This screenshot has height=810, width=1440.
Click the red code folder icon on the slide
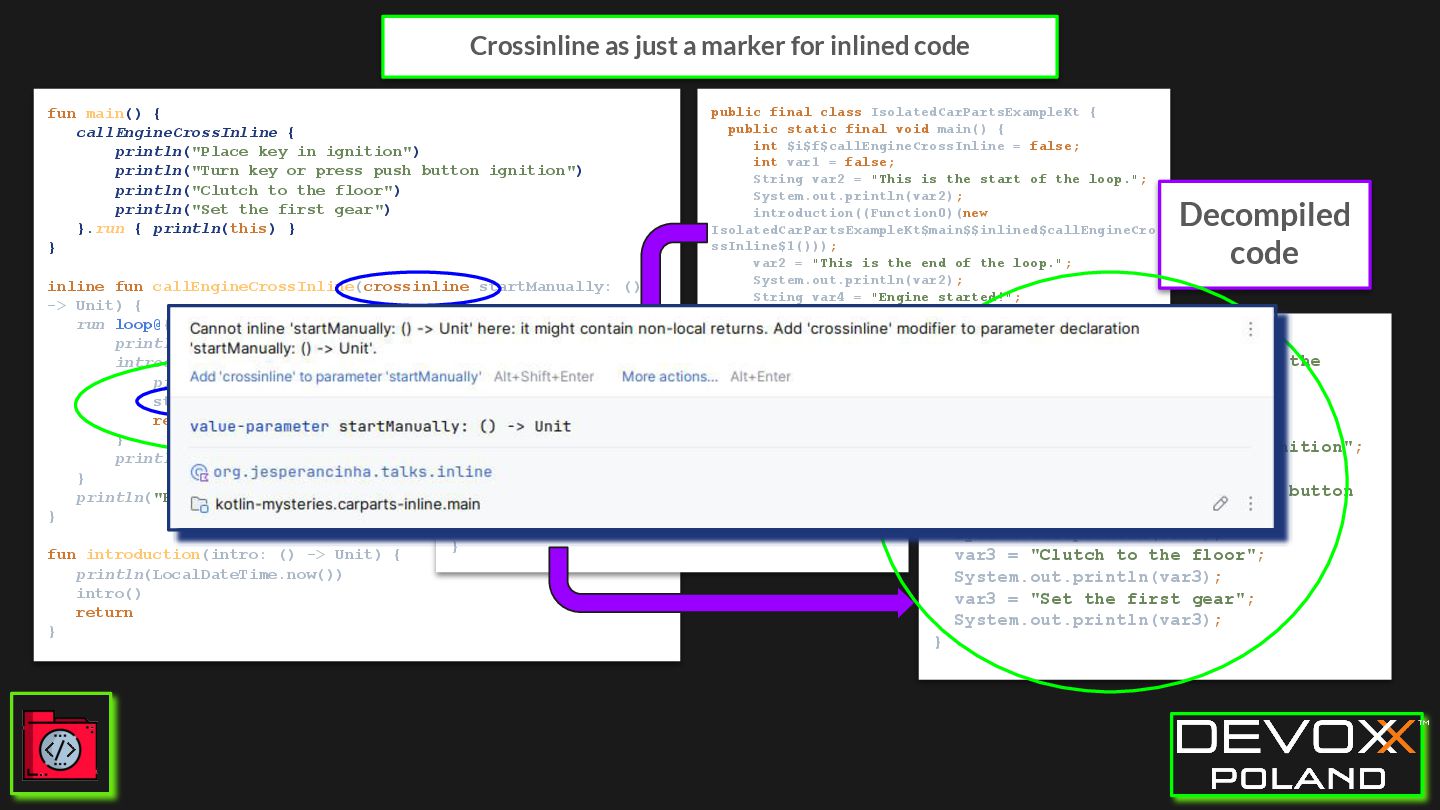[x=60, y=744]
